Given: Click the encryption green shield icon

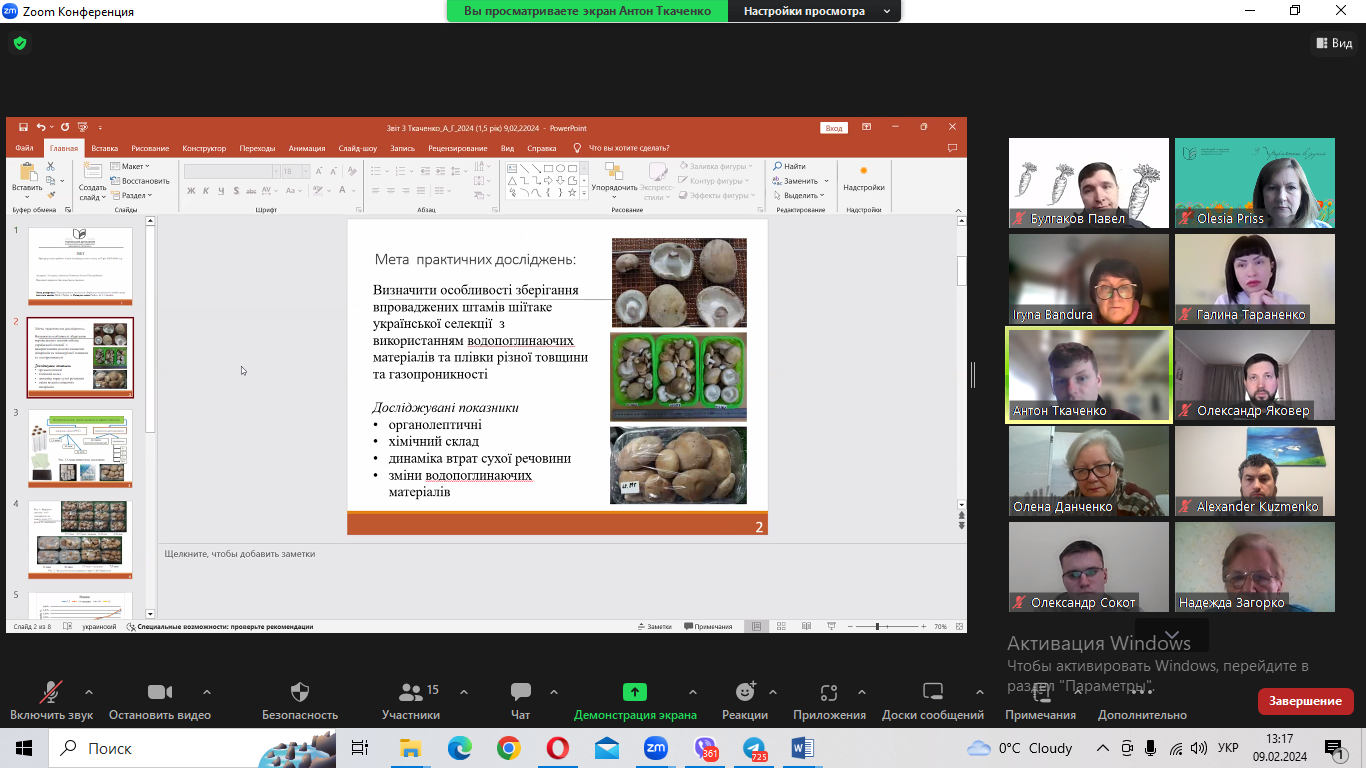Looking at the screenshot, I should (19, 43).
